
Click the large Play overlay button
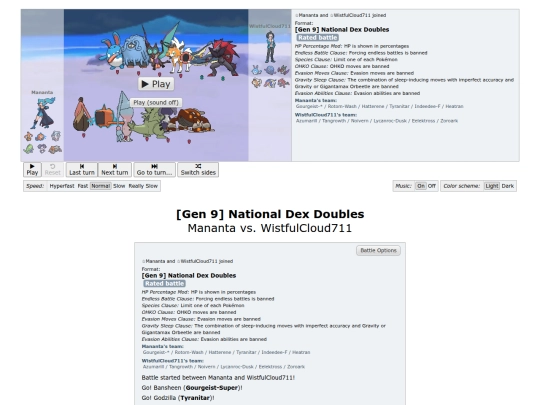(156, 84)
